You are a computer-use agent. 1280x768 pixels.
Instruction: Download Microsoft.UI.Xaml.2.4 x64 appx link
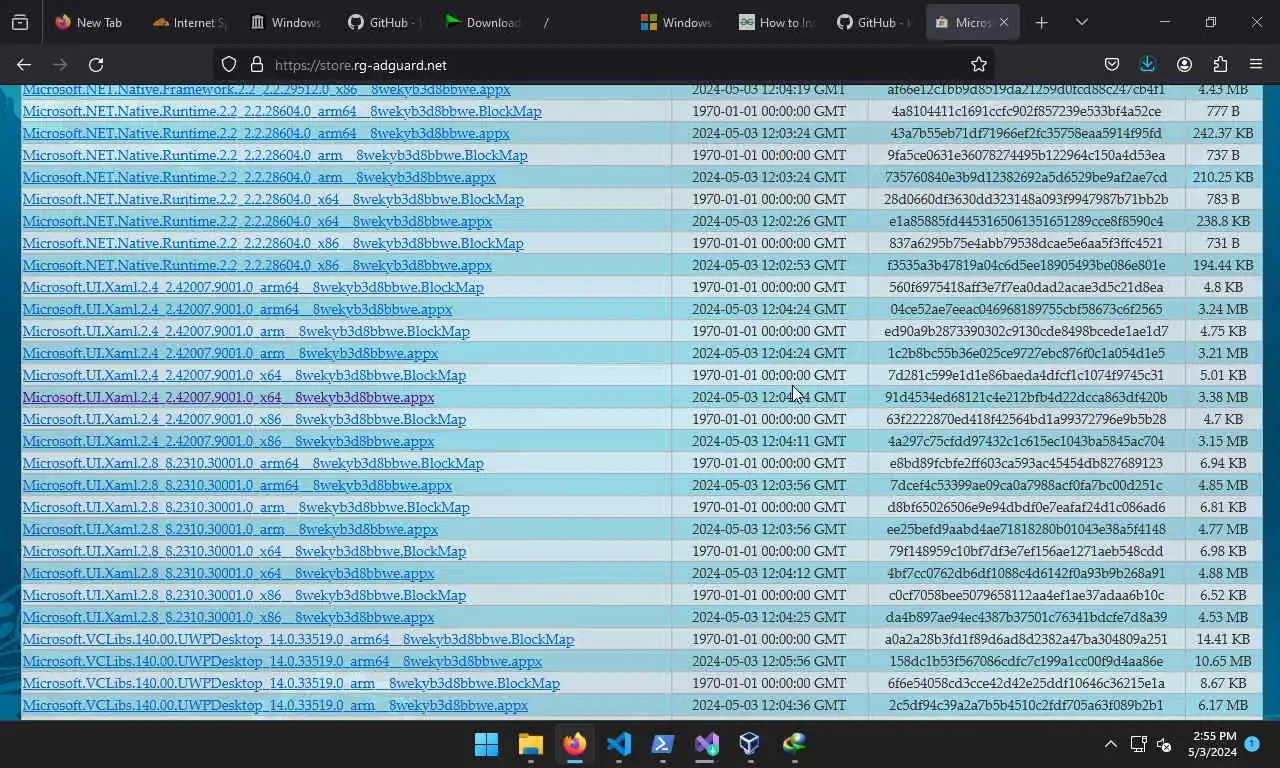[228, 397]
